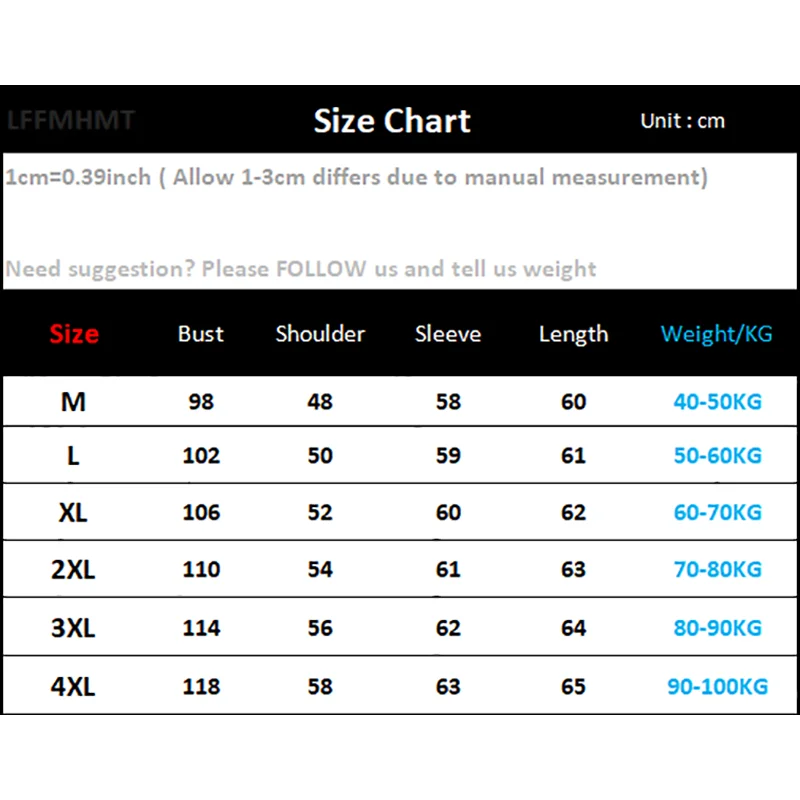Select the 3XL size row label
Screen dimensions: 800x800
coord(74,629)
